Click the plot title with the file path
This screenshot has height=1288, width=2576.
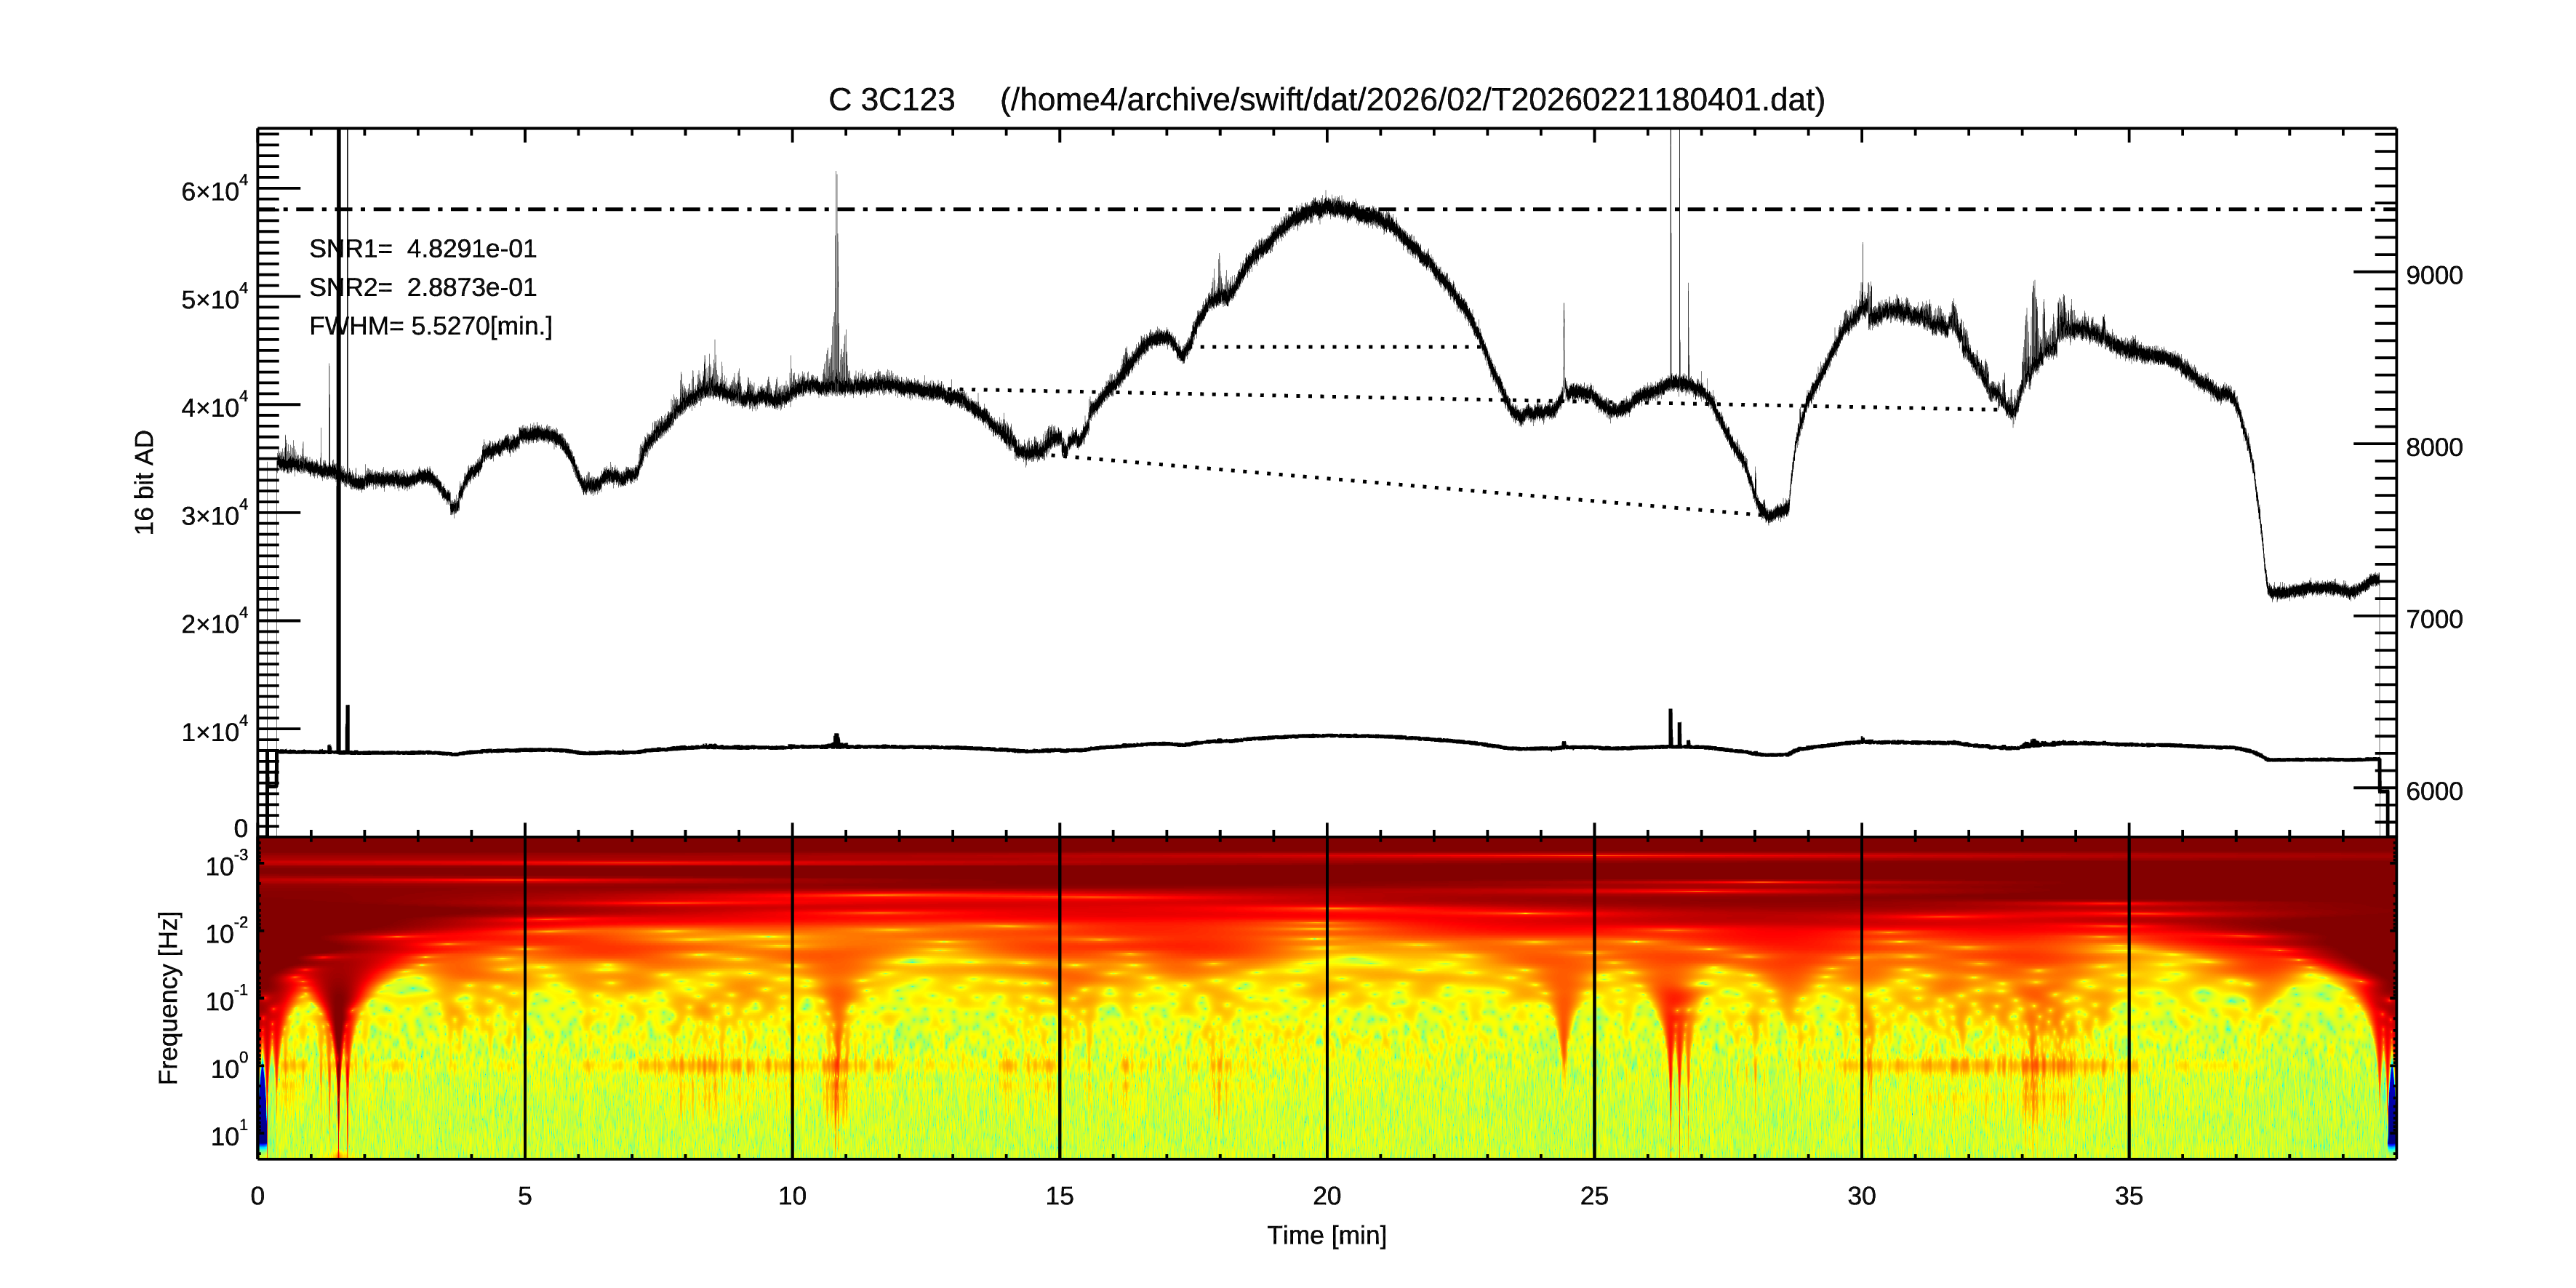[x=1326, y=100]
